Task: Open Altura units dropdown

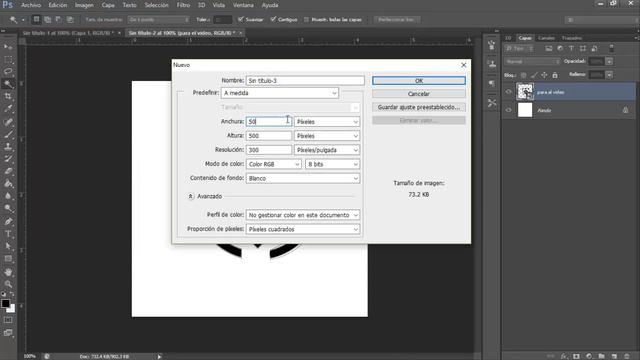Action: [327, 136]
